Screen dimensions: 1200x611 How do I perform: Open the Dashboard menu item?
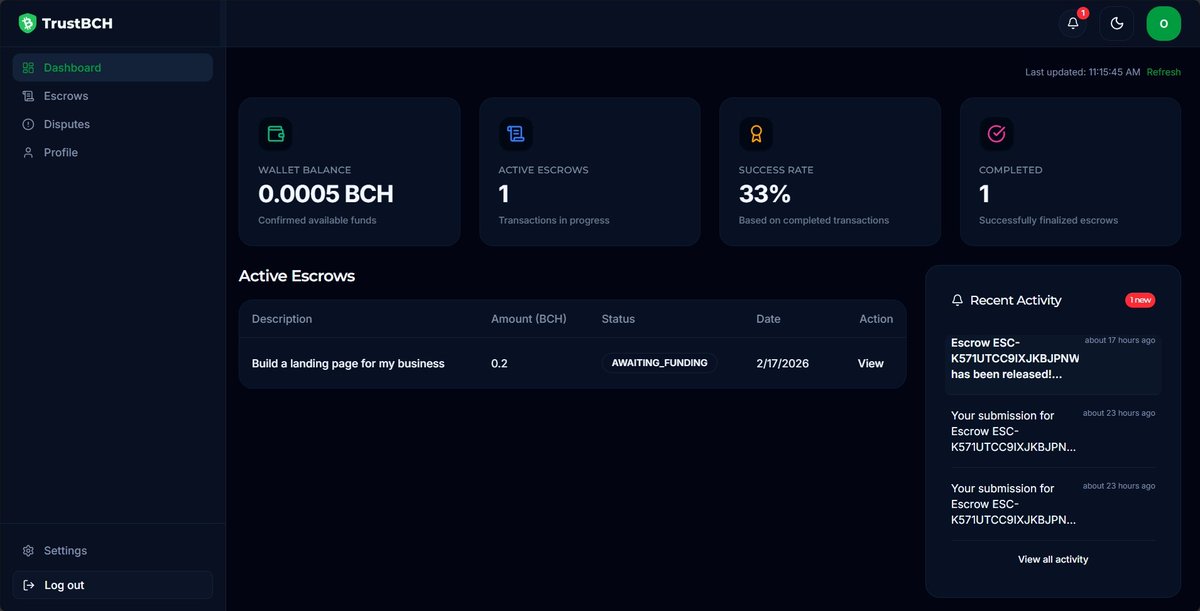[113, 68]
